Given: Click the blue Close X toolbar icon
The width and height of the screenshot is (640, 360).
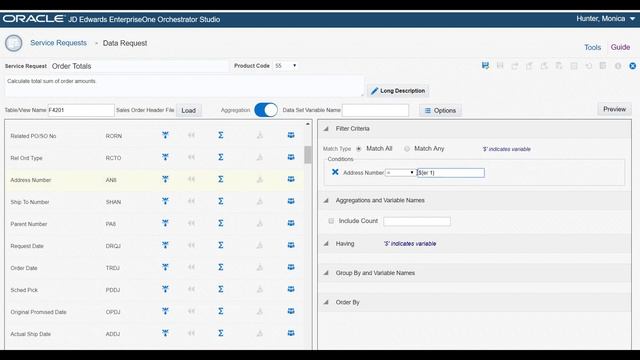Looking at the screenshot, I should click(x=632, y=66).
